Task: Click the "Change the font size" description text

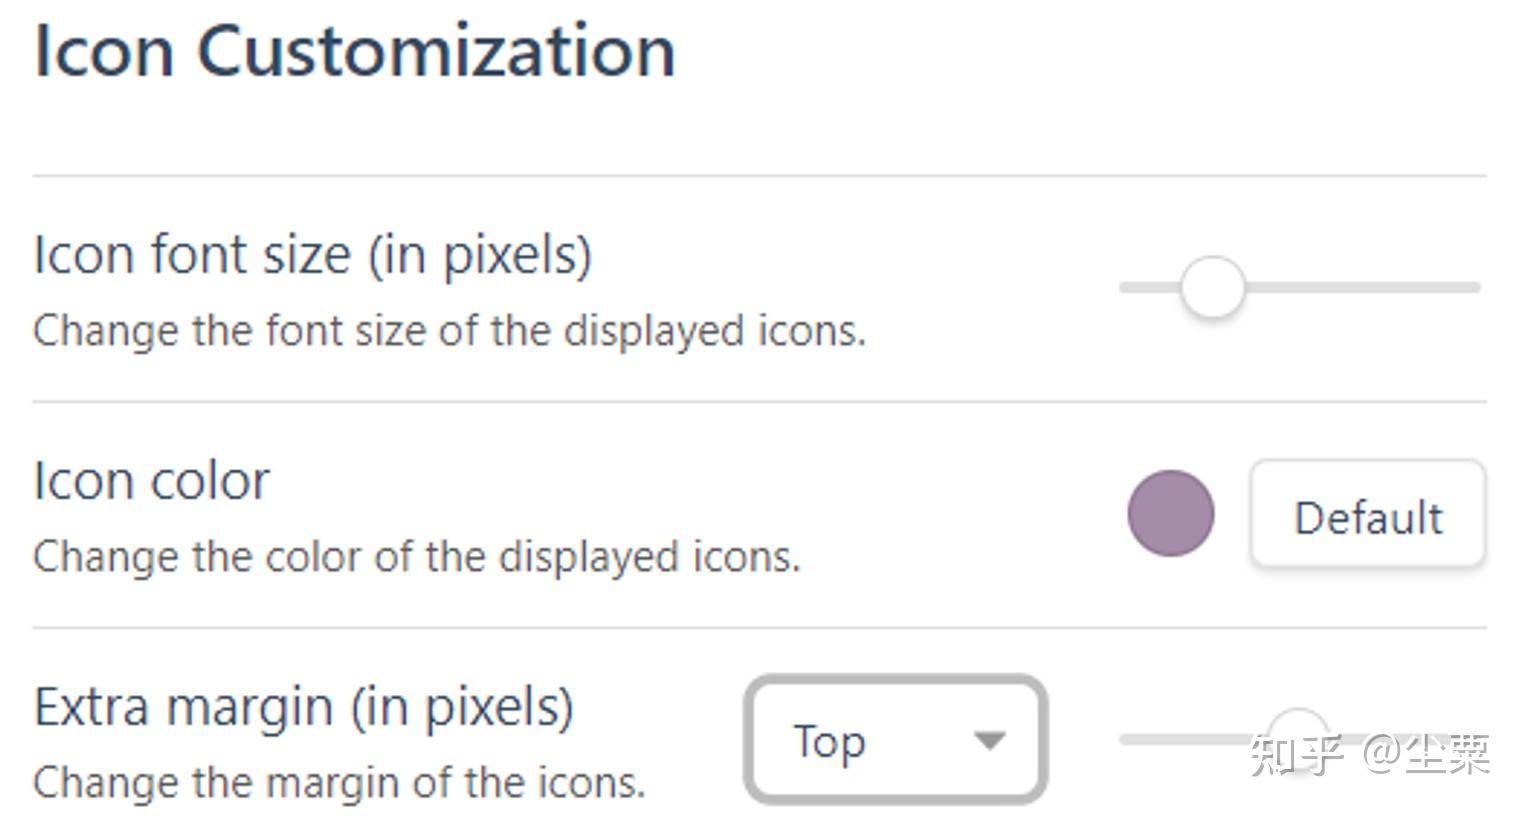Action: (x=449, y=330)
